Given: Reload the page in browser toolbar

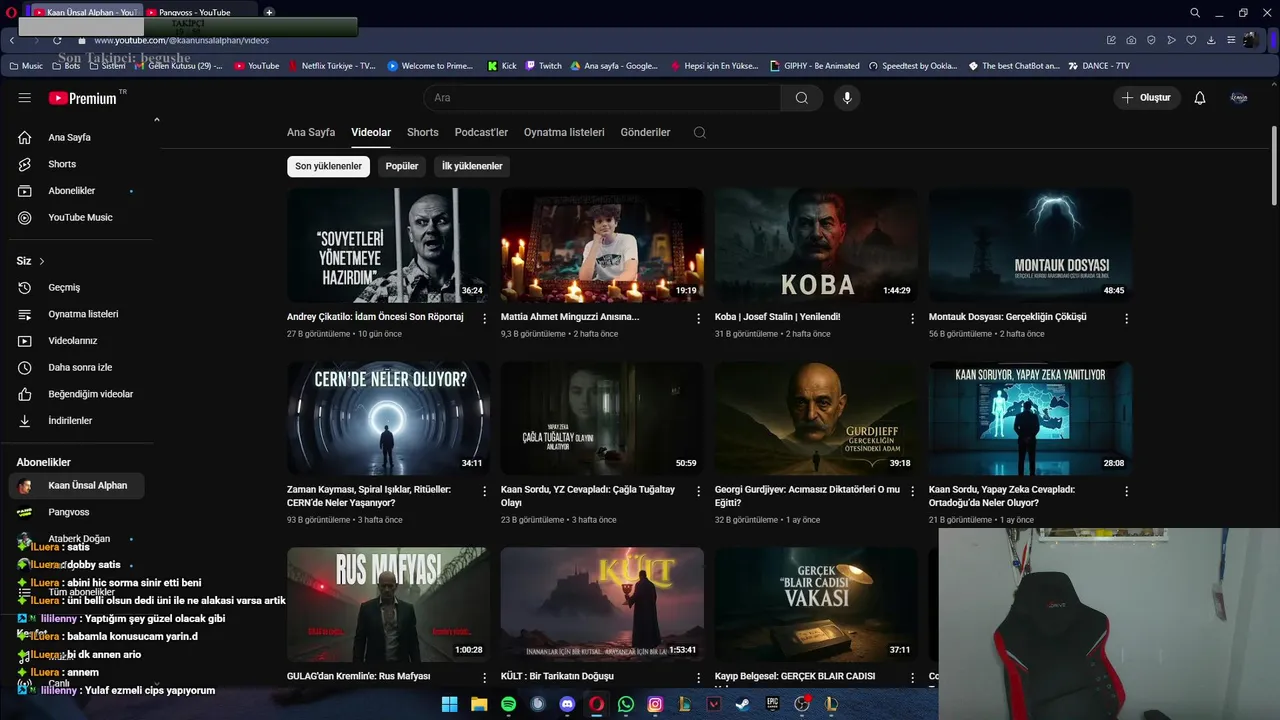Looking at the screenshot, I should tap(57, 40).
